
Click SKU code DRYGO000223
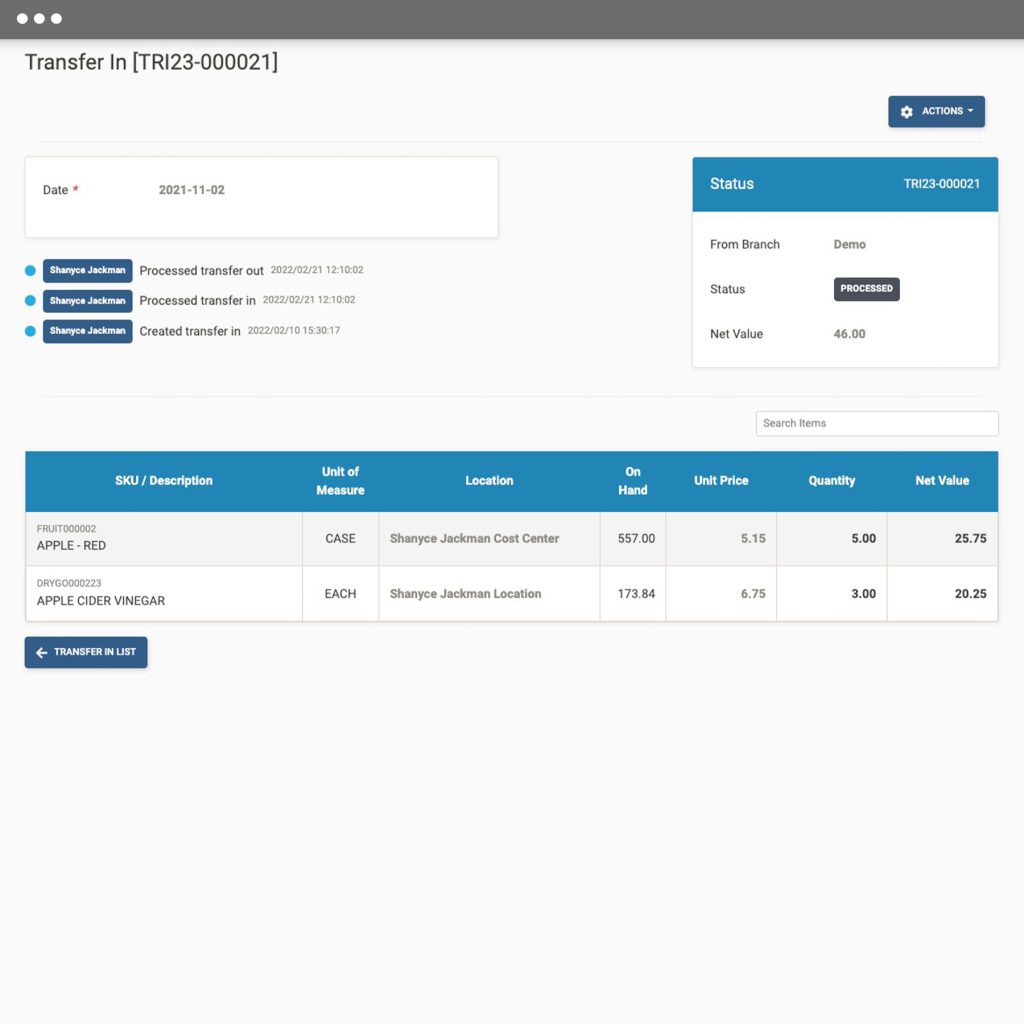pos(69,583)
